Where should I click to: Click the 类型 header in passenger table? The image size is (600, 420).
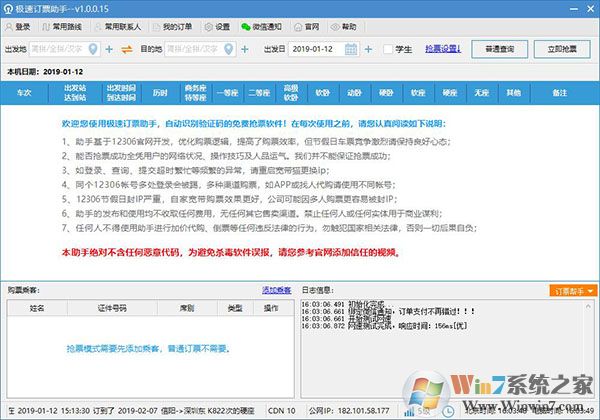point(235,308)
